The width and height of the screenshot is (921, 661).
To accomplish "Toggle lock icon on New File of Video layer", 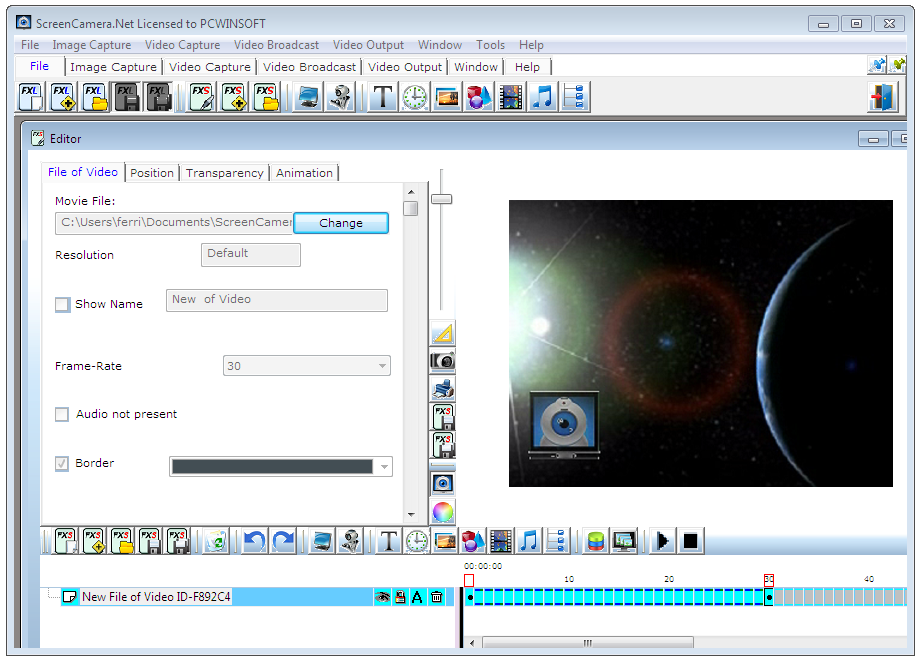I will (400, 598).
